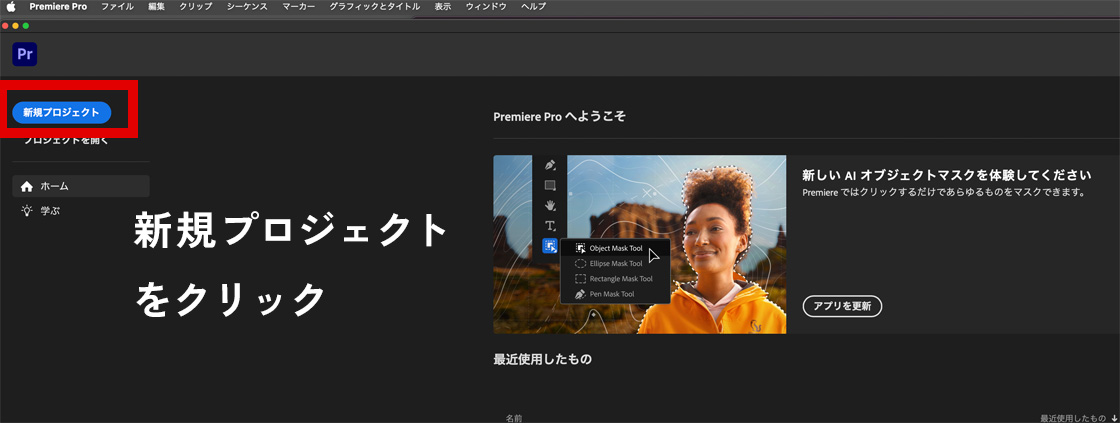Open the ファイル menu

click(x=117, y=7)
